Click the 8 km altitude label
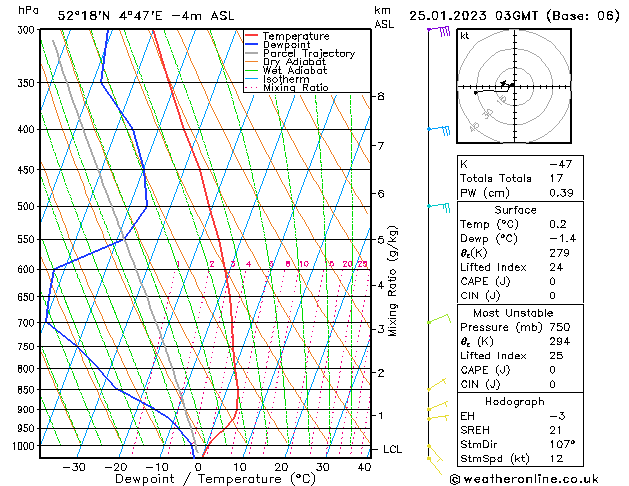Image resolution: width=629 pixels, height=486 pixels. (381, 96)
